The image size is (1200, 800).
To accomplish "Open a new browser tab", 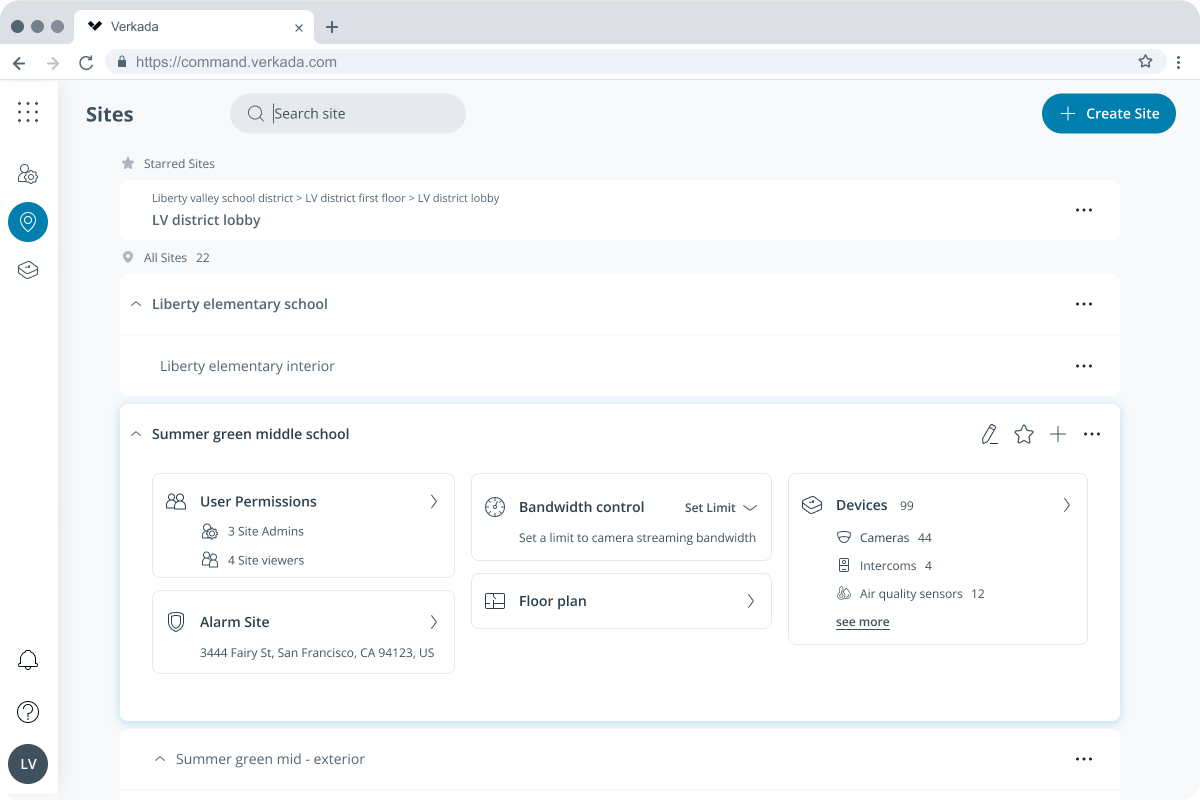I will point(332,27).
